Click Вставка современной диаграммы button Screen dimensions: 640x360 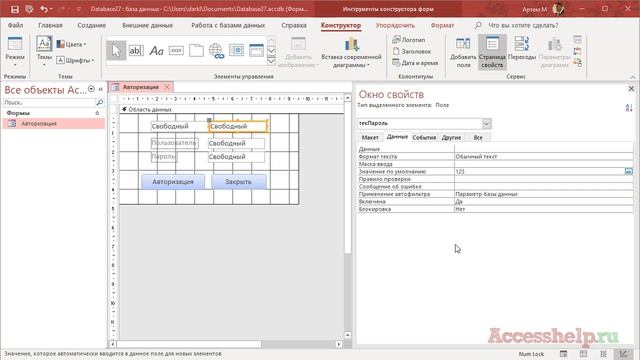pos(351,52)
